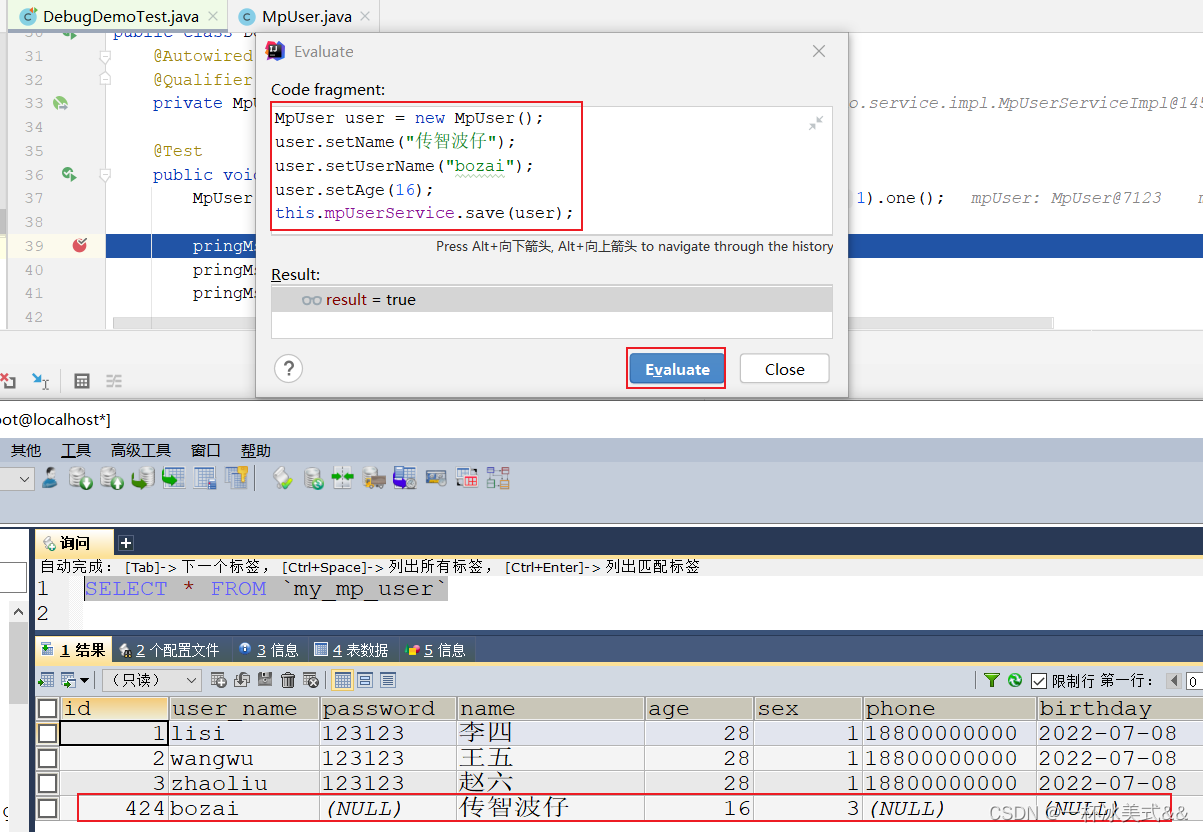Viewport: 1203px width, 832px height.
Task: Check the row checkbox for bozai
Action: click(47, 808)
